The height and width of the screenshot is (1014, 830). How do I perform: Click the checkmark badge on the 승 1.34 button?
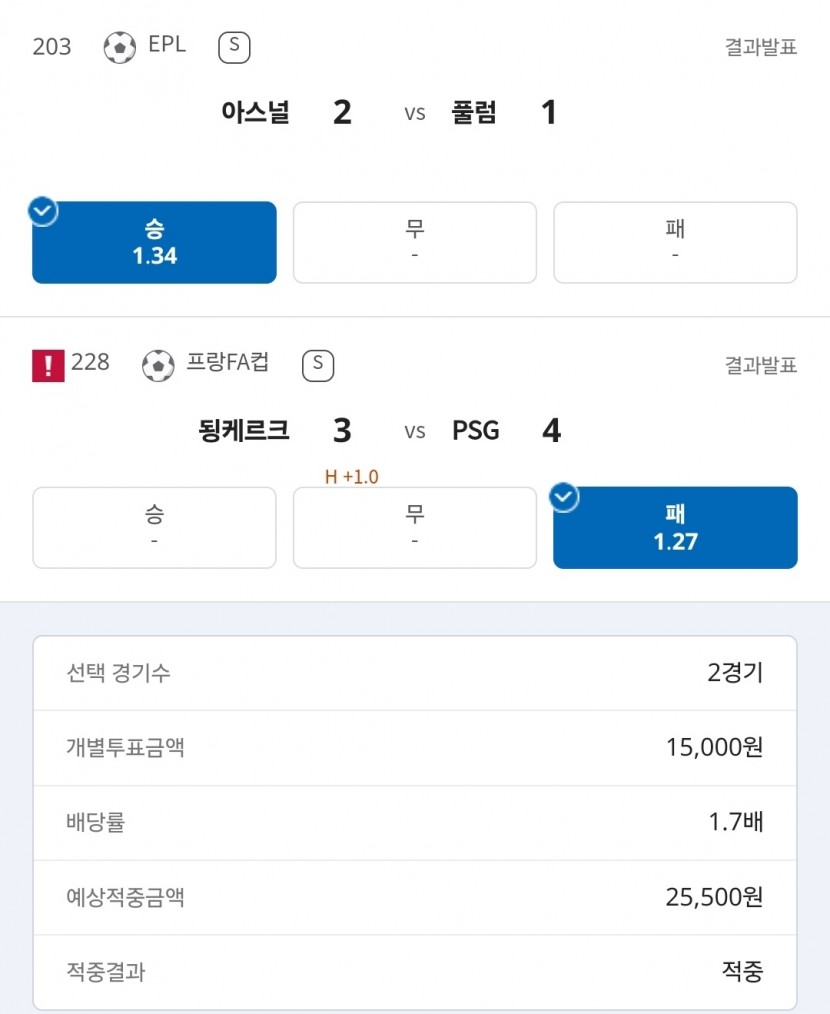point(43,211)
